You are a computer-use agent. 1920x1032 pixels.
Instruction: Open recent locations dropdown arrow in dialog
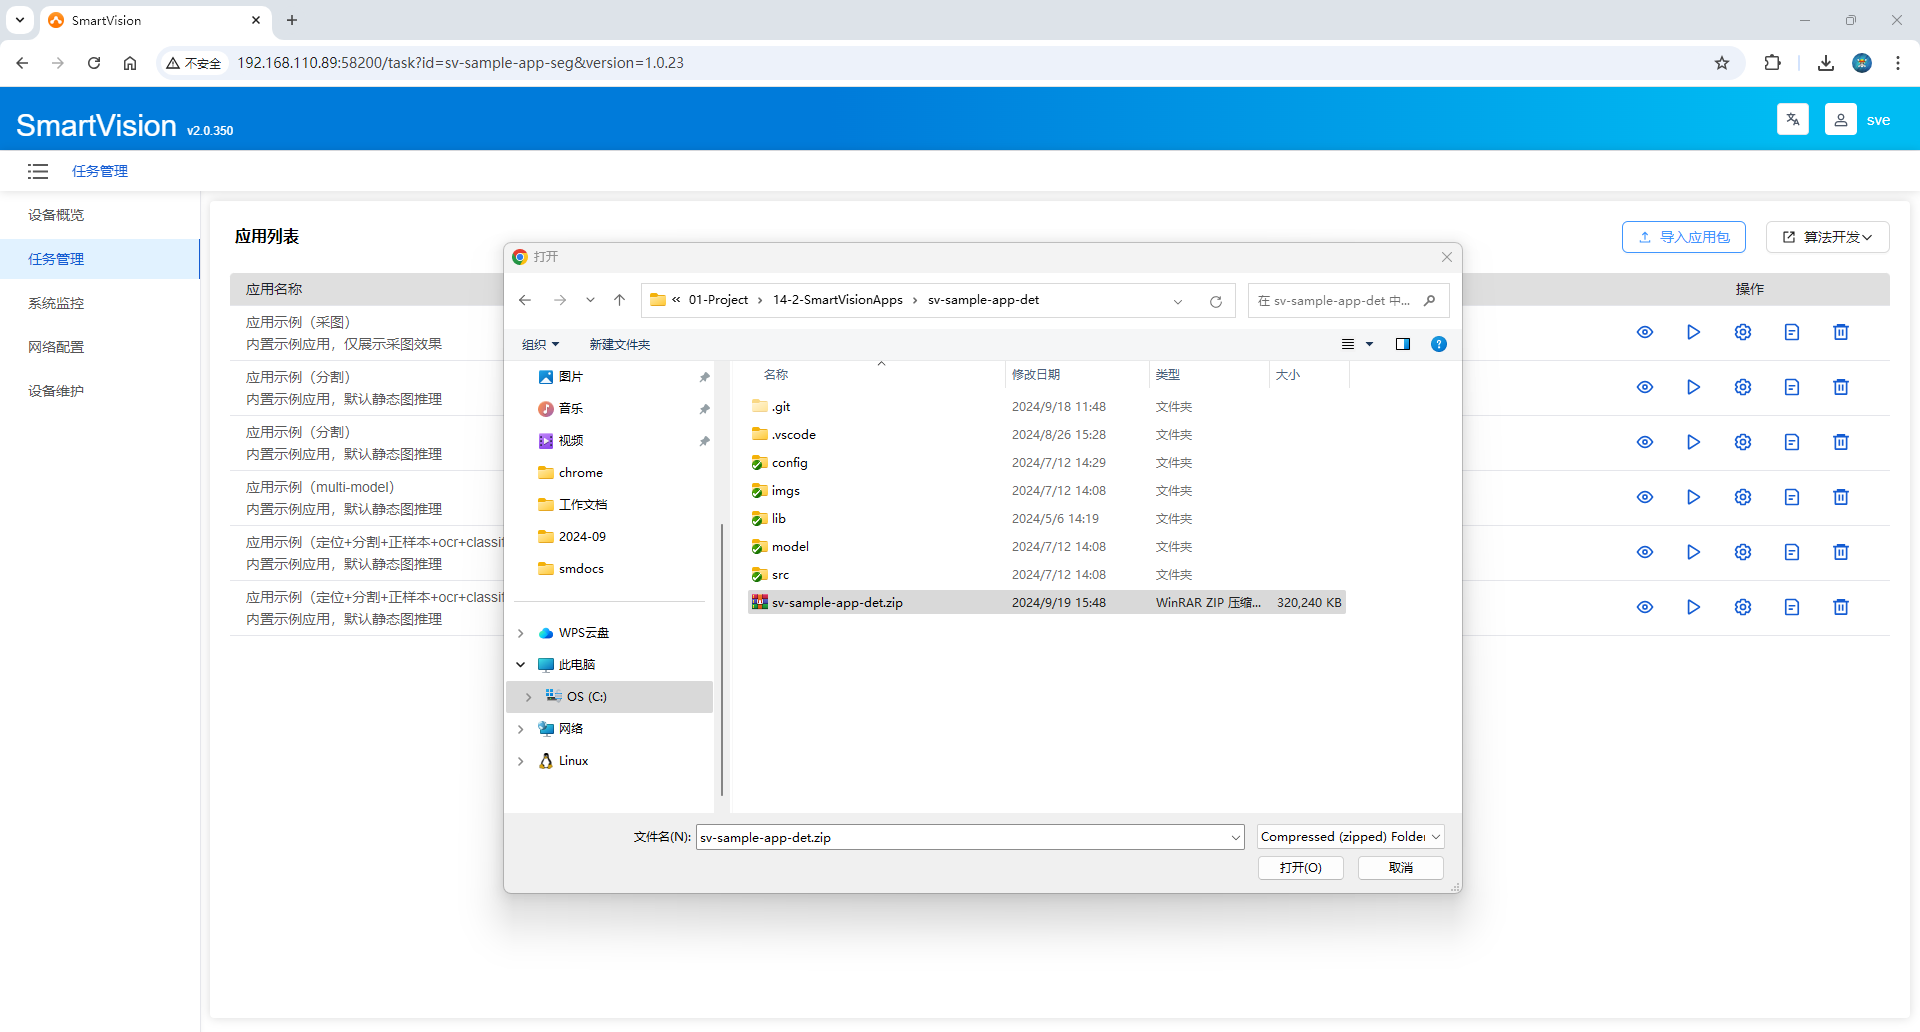[x=590, y=300]
